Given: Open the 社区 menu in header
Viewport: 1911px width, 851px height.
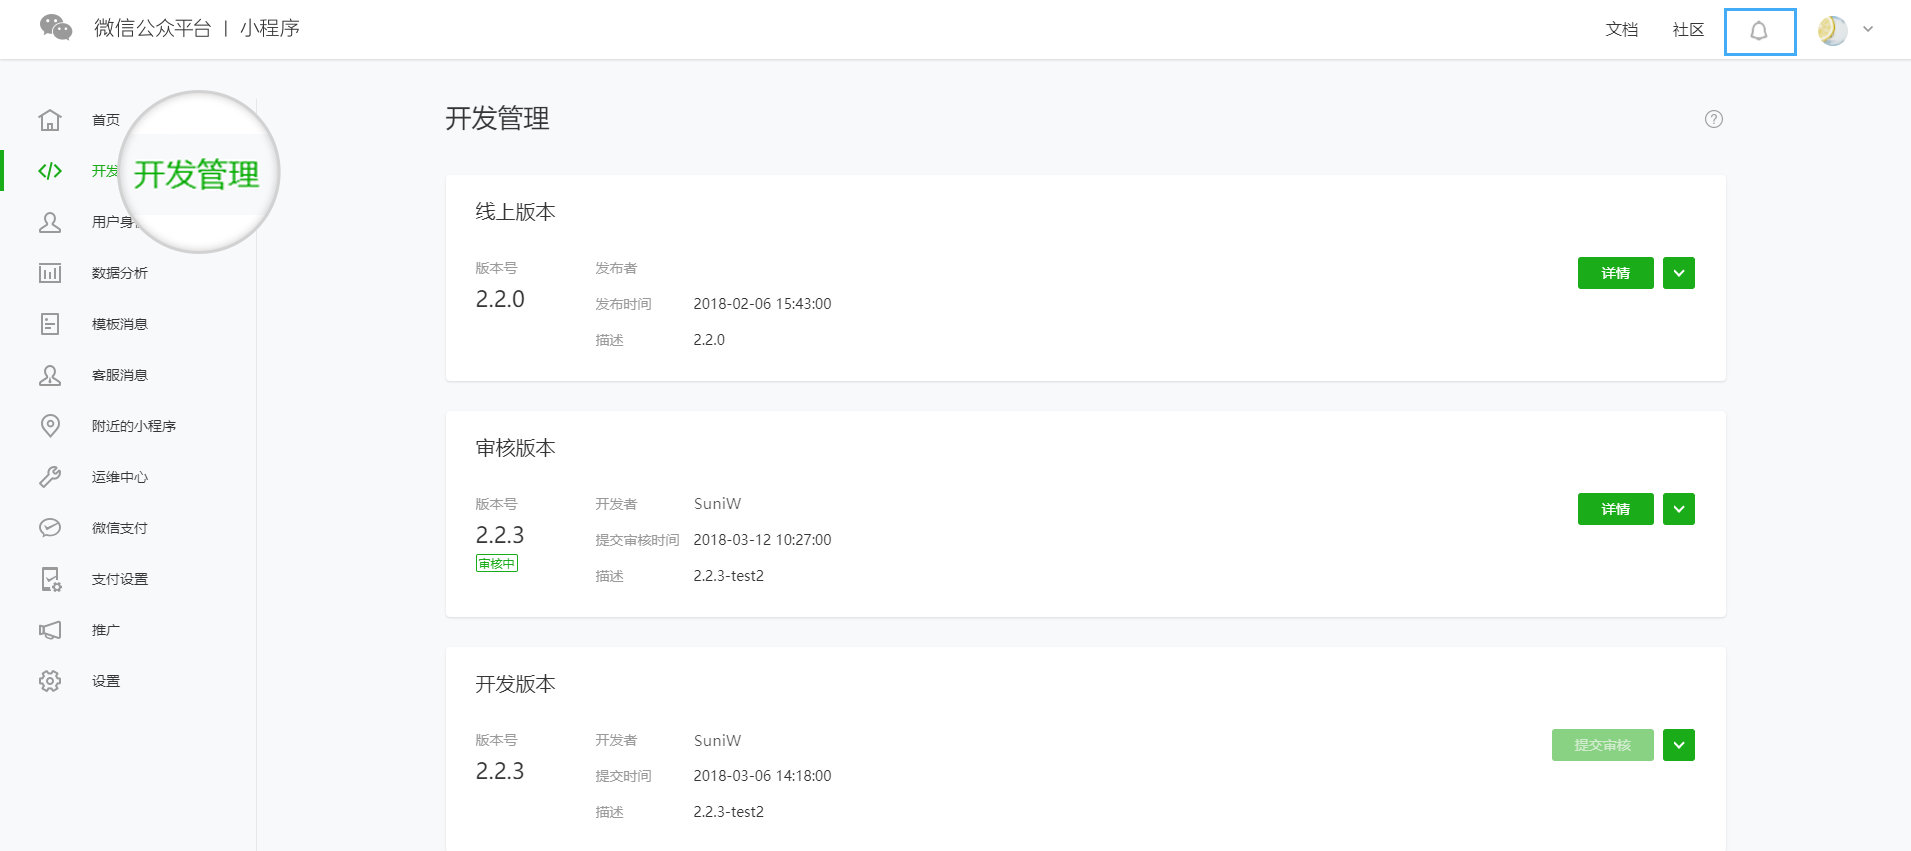Looking at the screenshot, I should click(1688, 30).
